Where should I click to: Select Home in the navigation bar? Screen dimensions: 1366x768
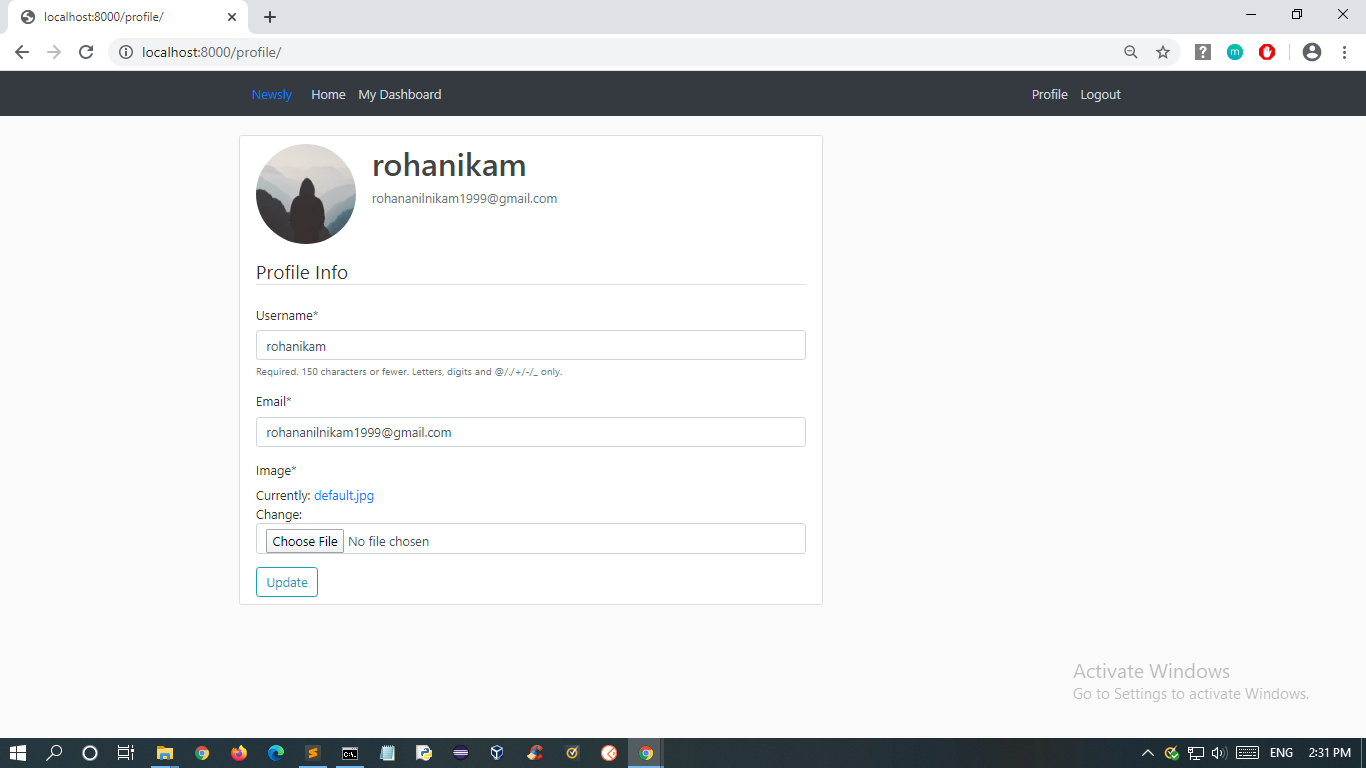click(328, 94)
